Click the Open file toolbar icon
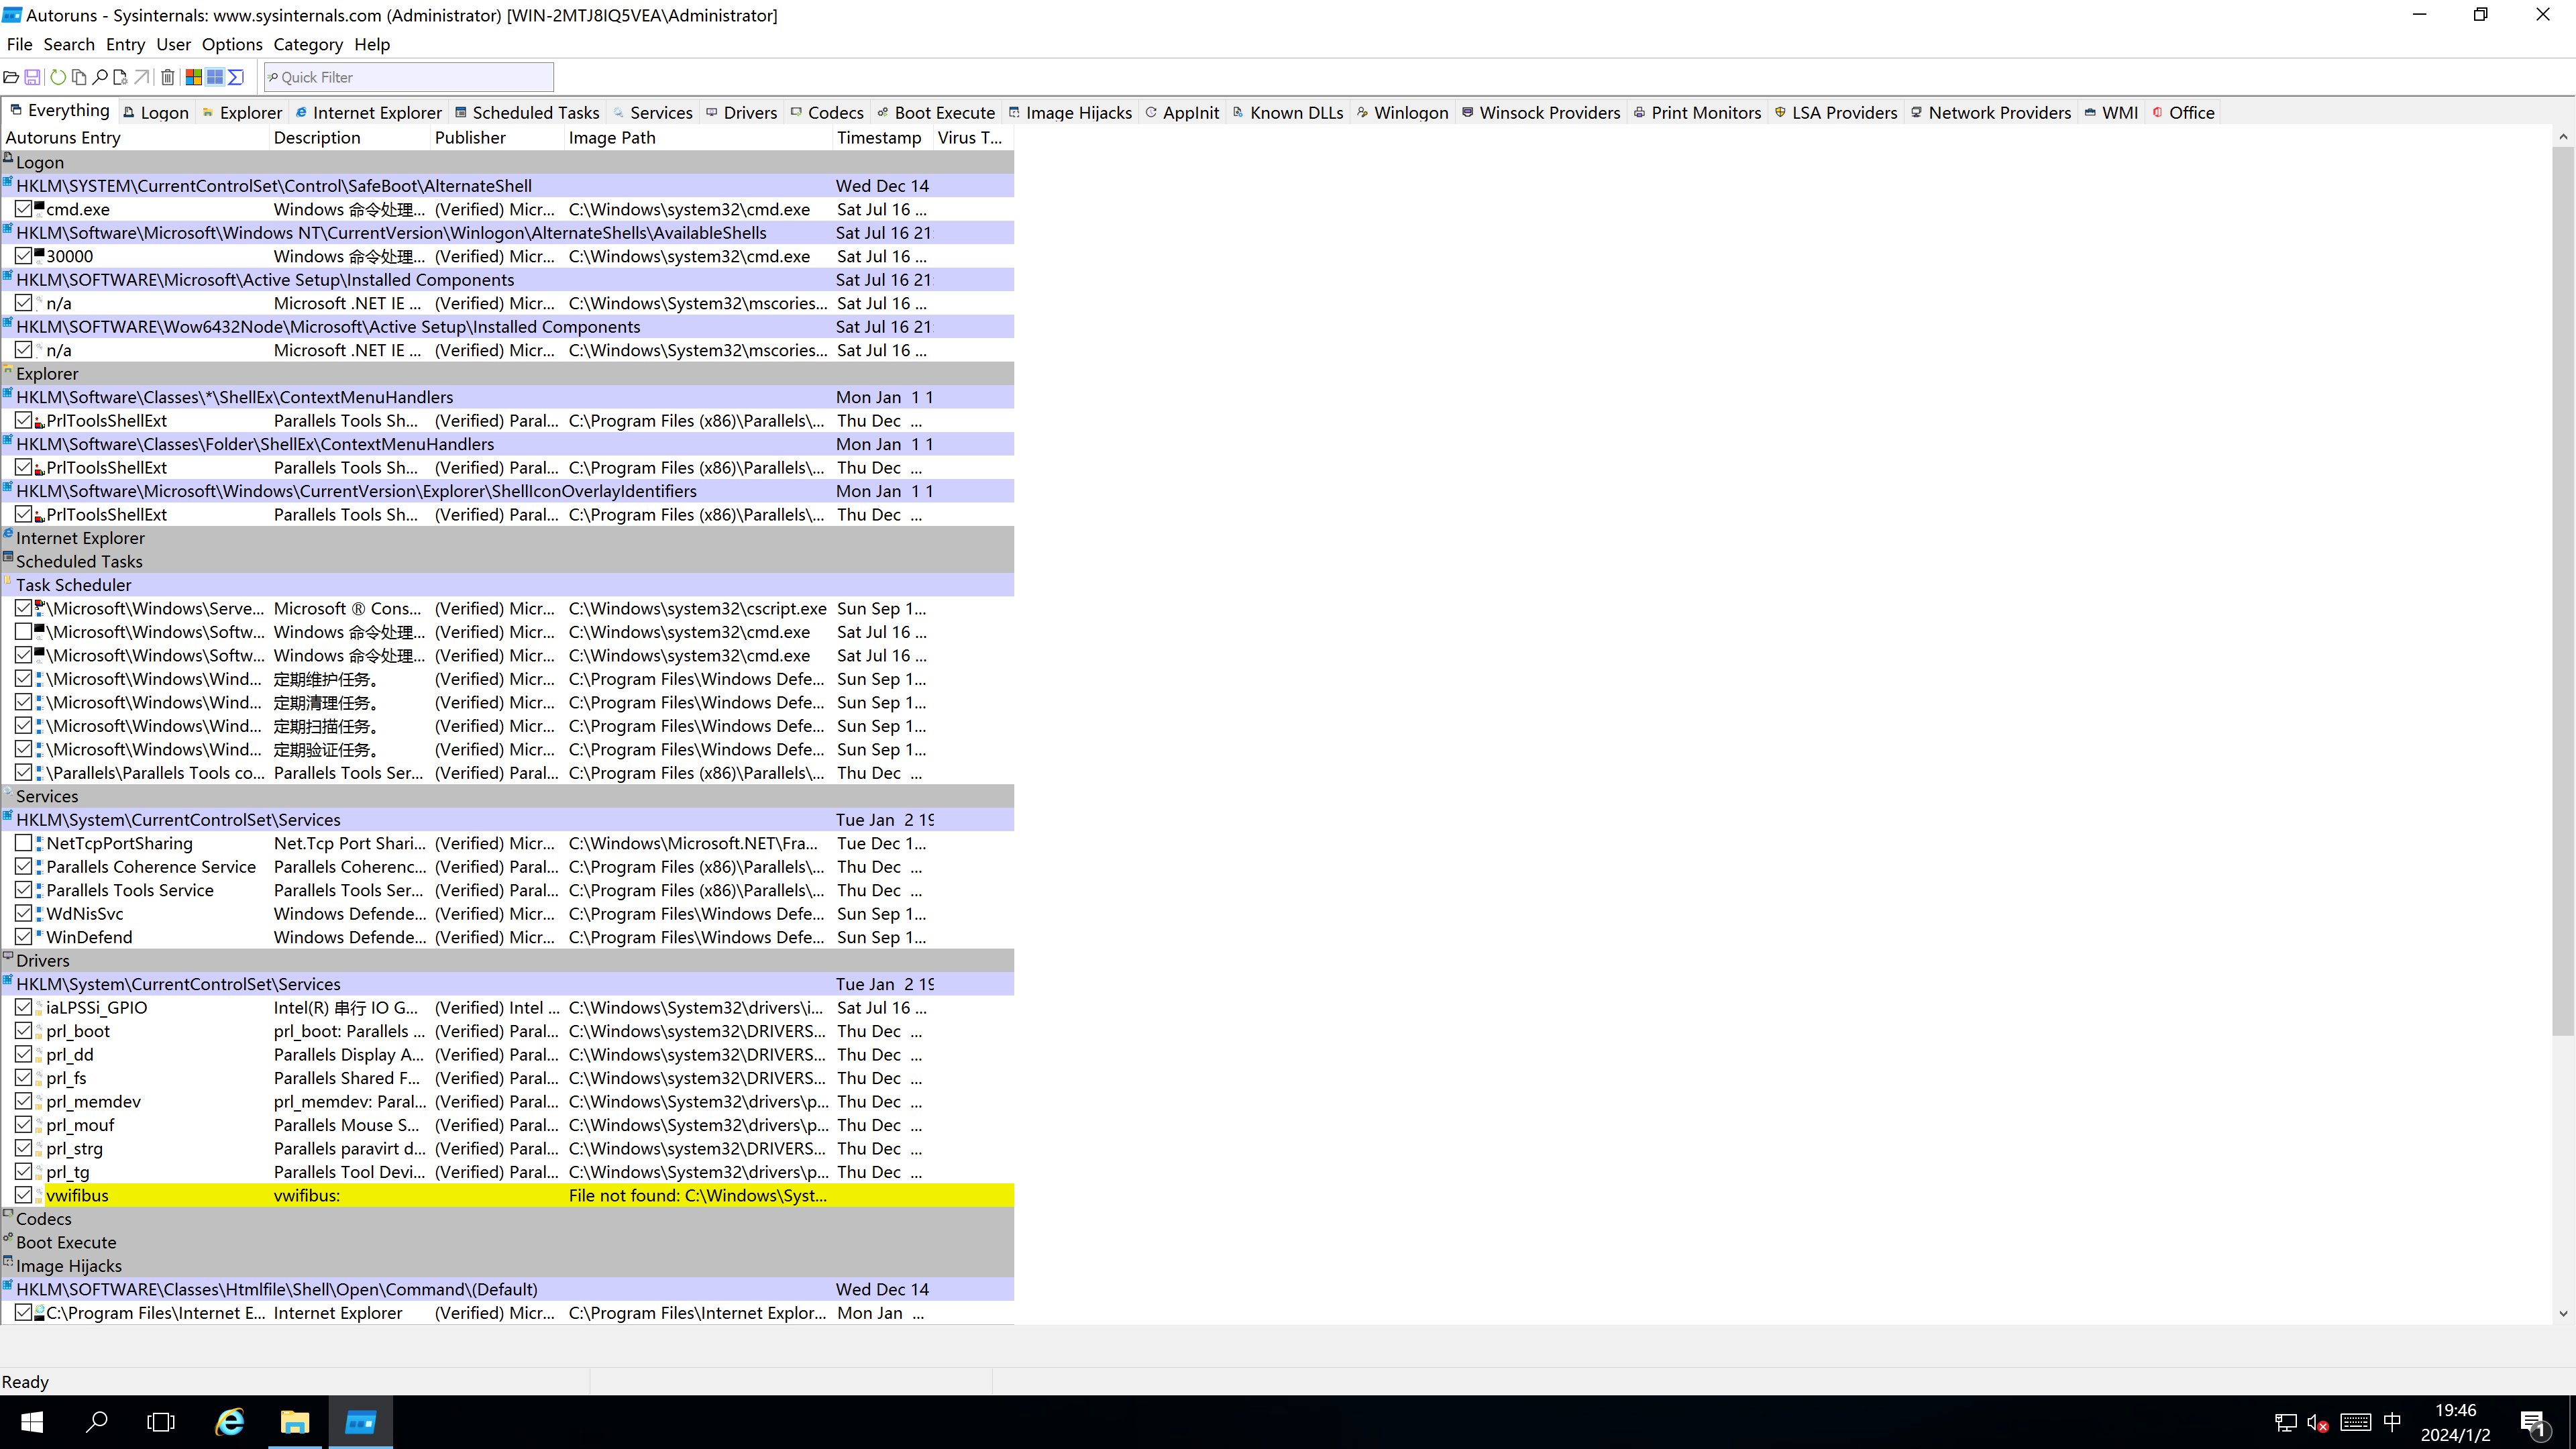This screenshot has height=1449, width=2576. pos(11,77)
